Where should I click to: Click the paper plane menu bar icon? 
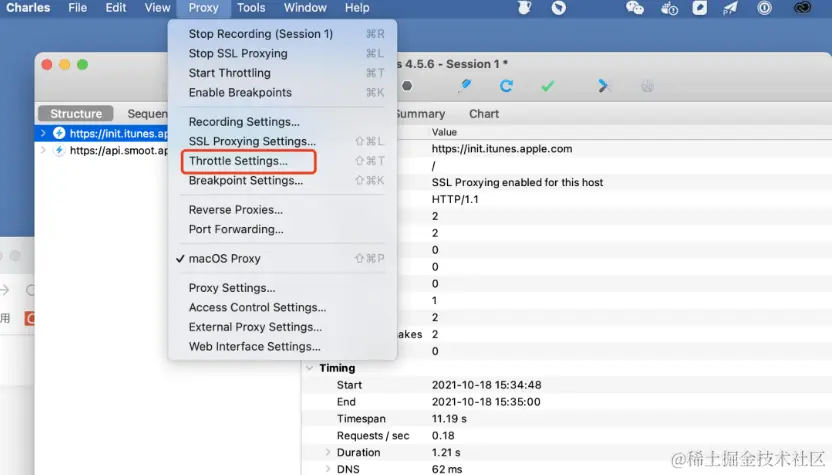point(731,7)
